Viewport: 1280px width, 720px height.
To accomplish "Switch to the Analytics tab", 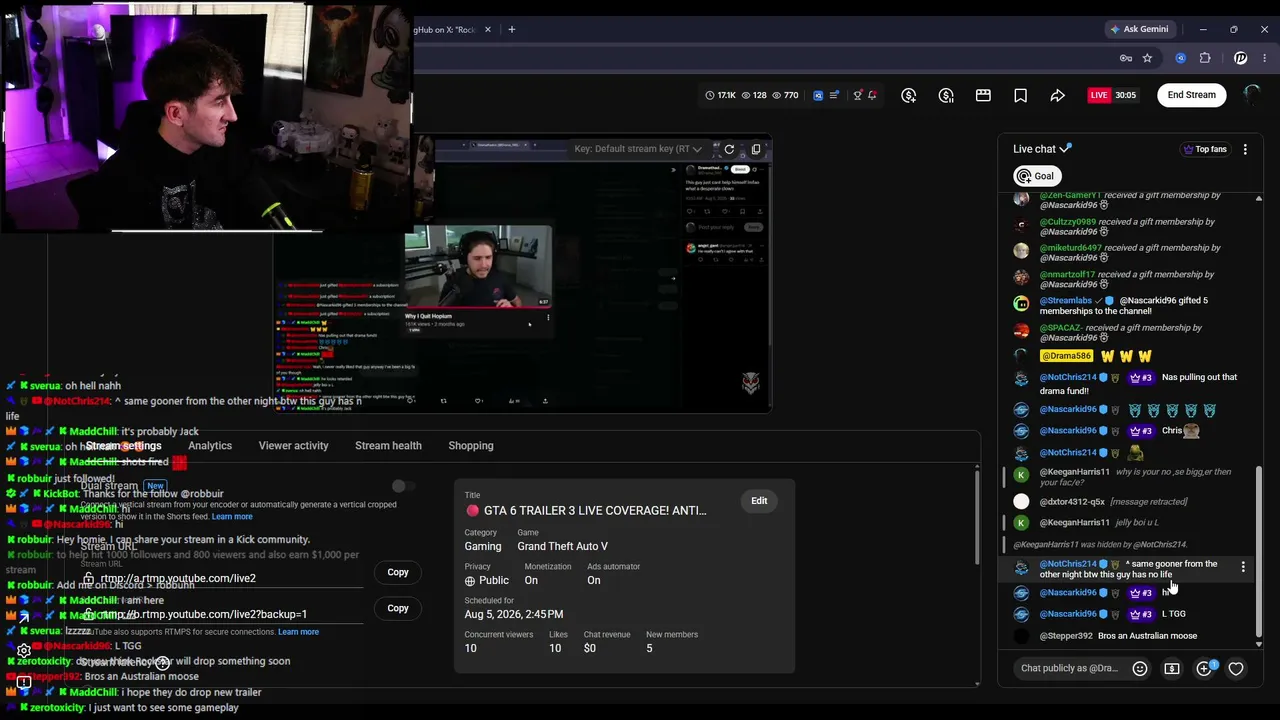I will click(x=210, y=446).
